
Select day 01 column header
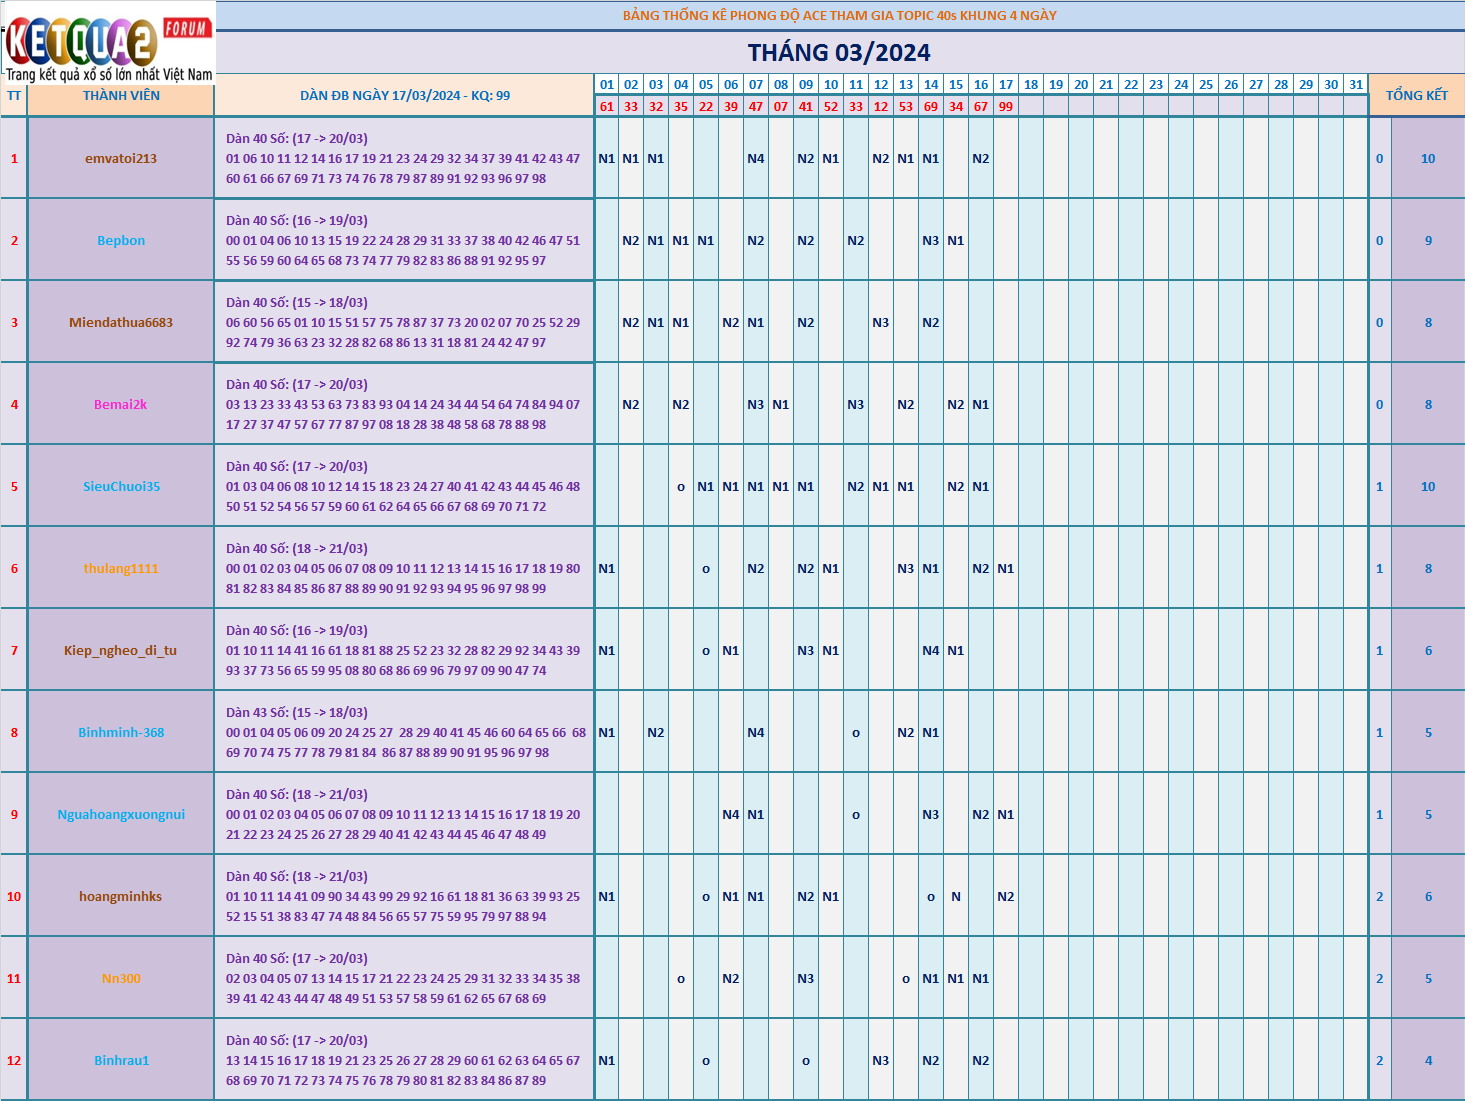pos(607,85)
